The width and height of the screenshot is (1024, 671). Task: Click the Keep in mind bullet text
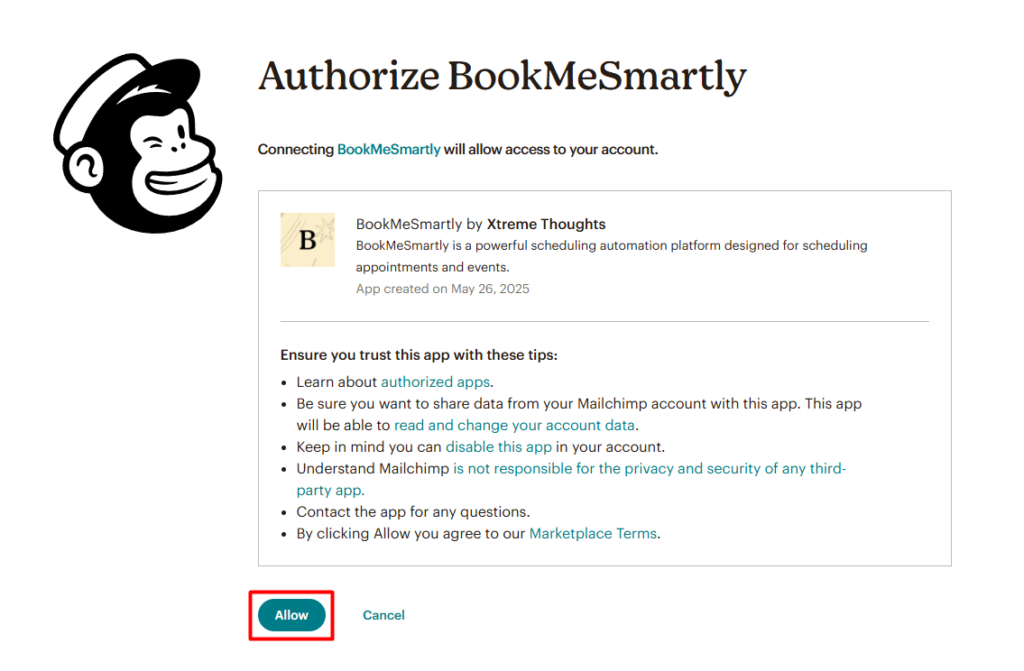click(370, 447)
